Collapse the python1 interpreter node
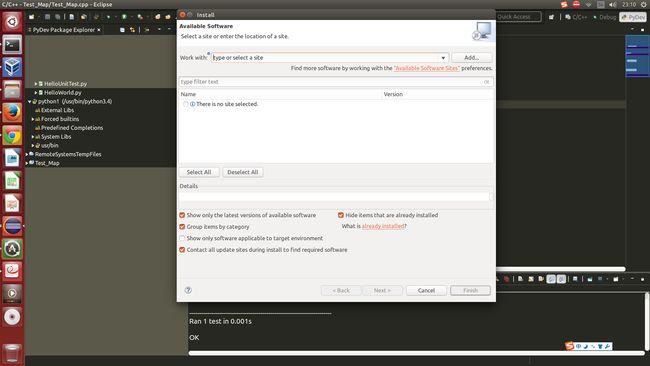This screenshot has width=650, height=366. (x=29, y=102)
